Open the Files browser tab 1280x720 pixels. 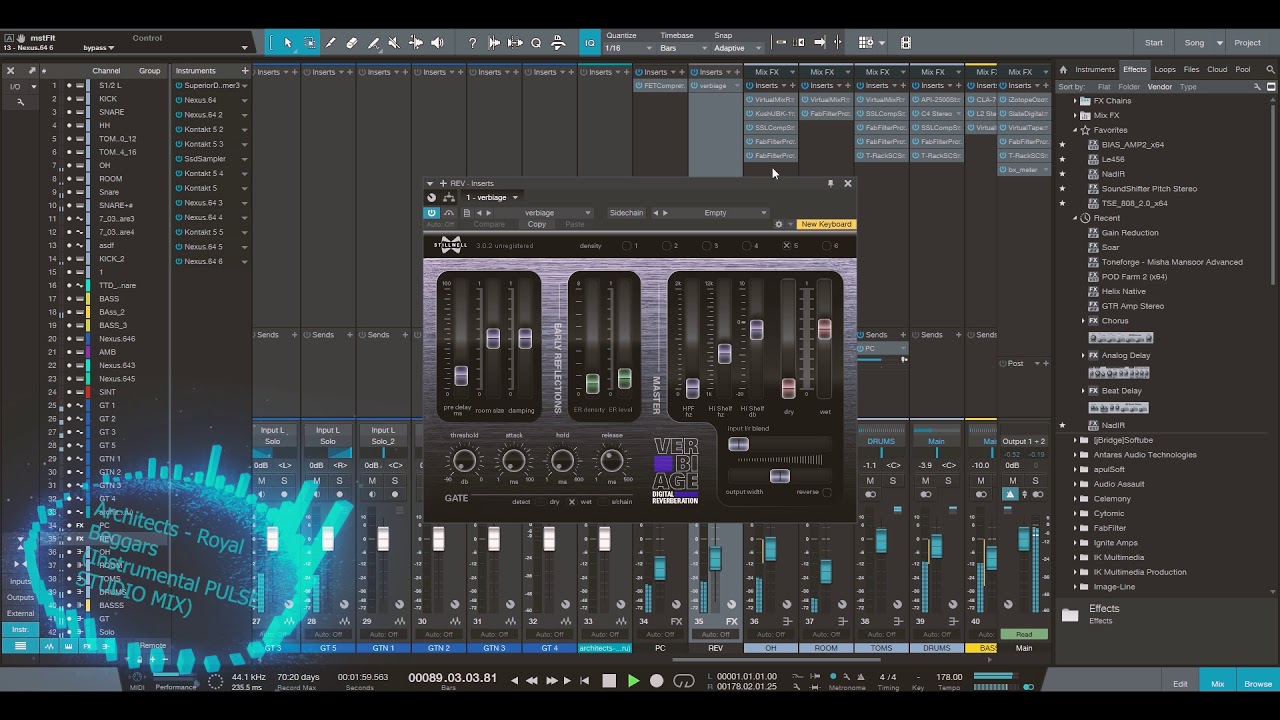pyautogui.click(x=1191, y=70)
